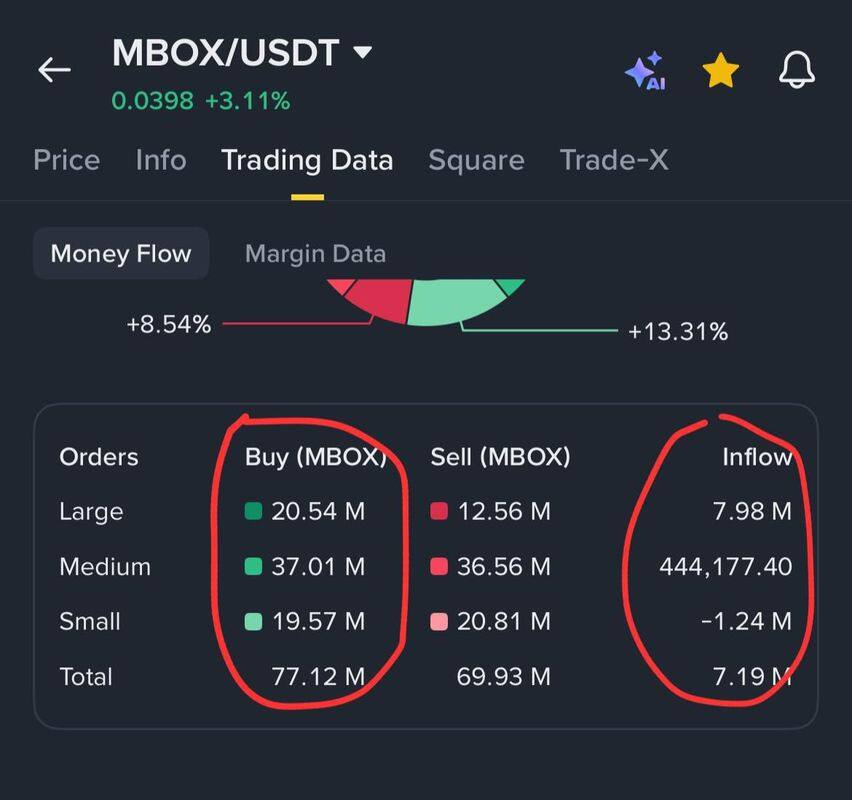Open the Trade-X tab
This screenshot has height=800, width=852.
pos(614,160)
